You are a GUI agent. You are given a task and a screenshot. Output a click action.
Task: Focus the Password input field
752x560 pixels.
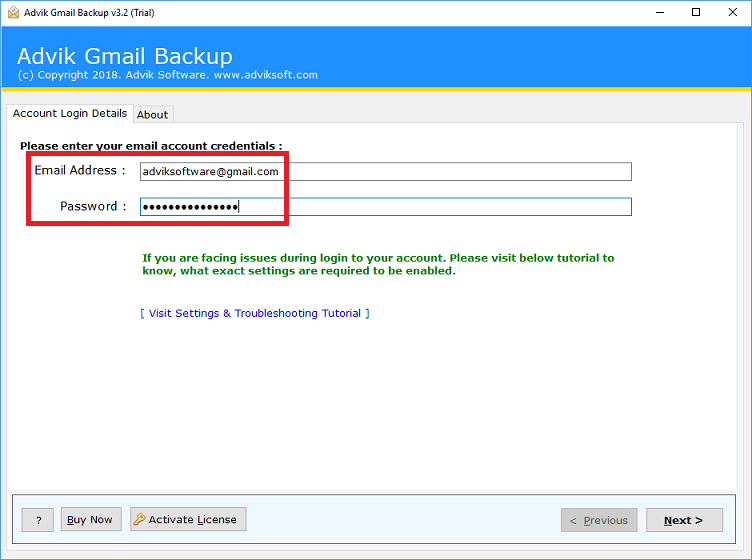(x=386, y=207)
